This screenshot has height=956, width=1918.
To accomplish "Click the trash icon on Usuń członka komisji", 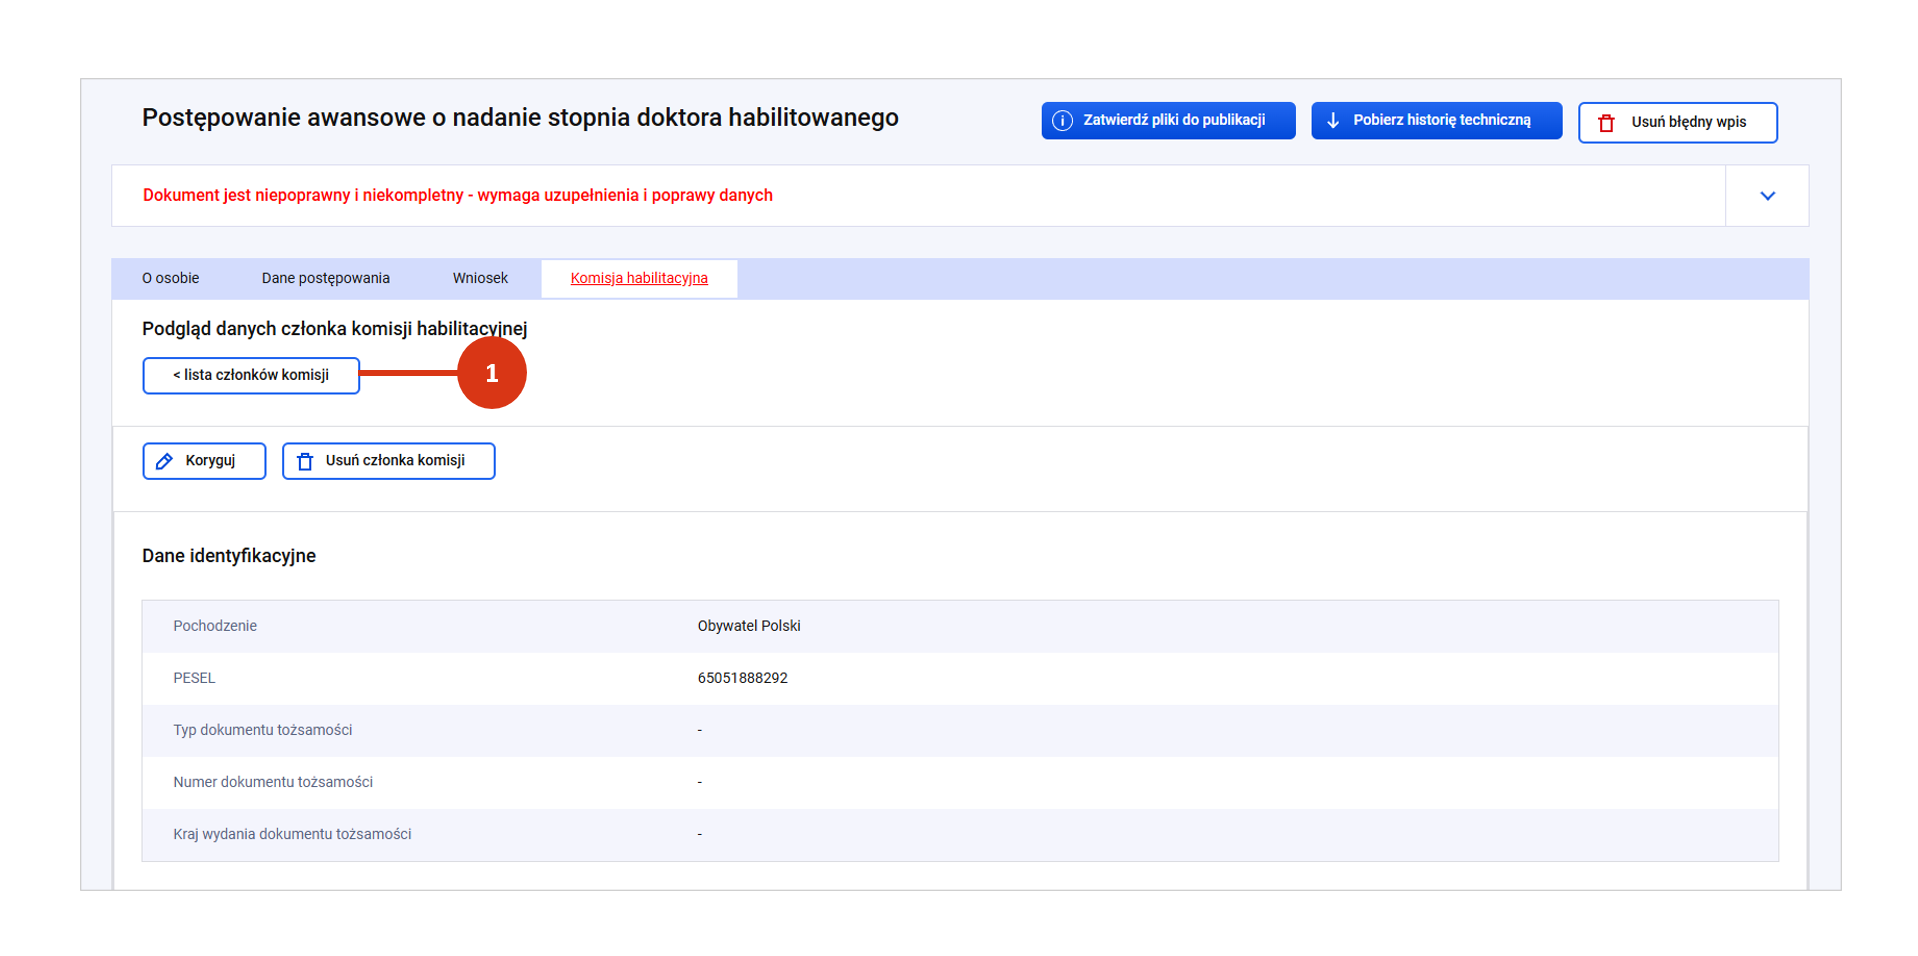I will (x=305, y=461).
